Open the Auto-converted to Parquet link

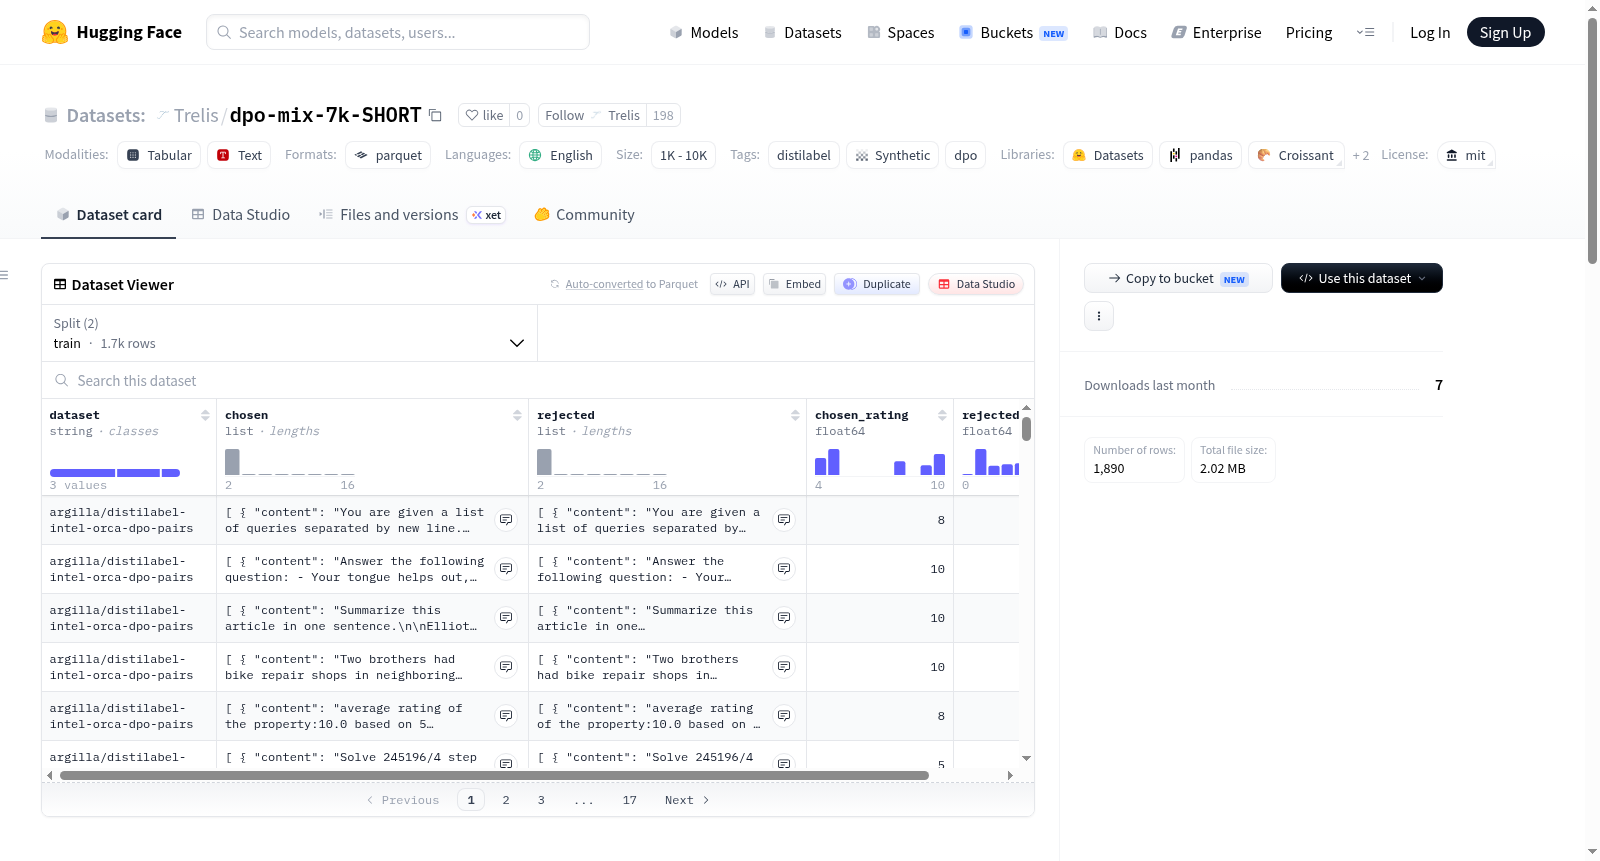pyautogui.click(x=631, y=284)
